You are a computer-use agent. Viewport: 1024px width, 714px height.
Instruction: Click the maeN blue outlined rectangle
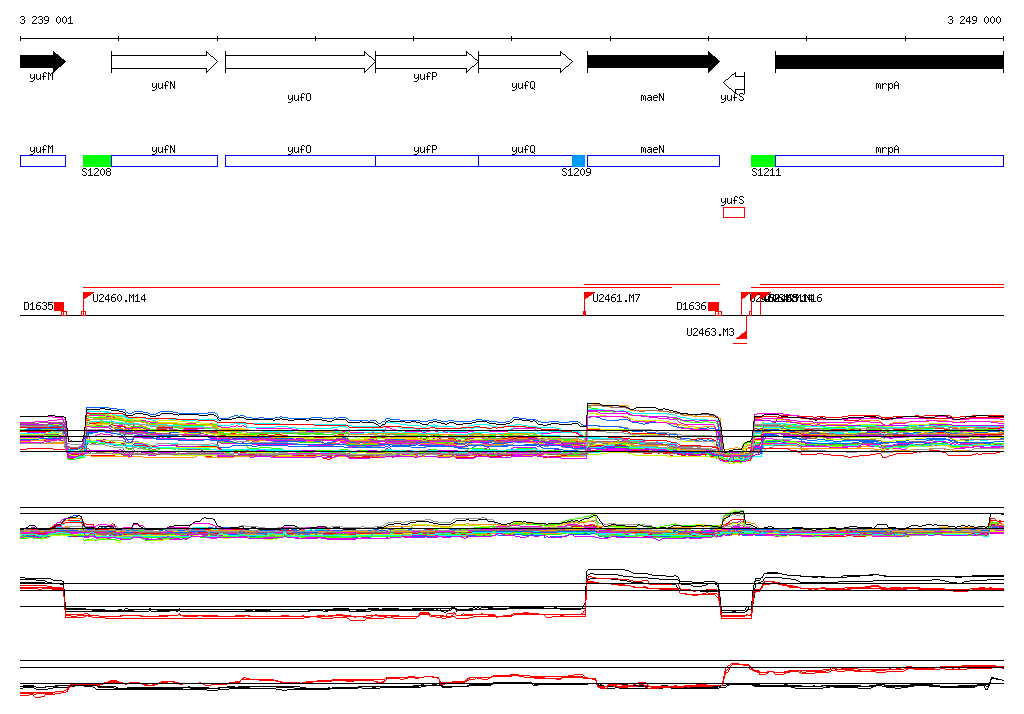pos(653,161)
